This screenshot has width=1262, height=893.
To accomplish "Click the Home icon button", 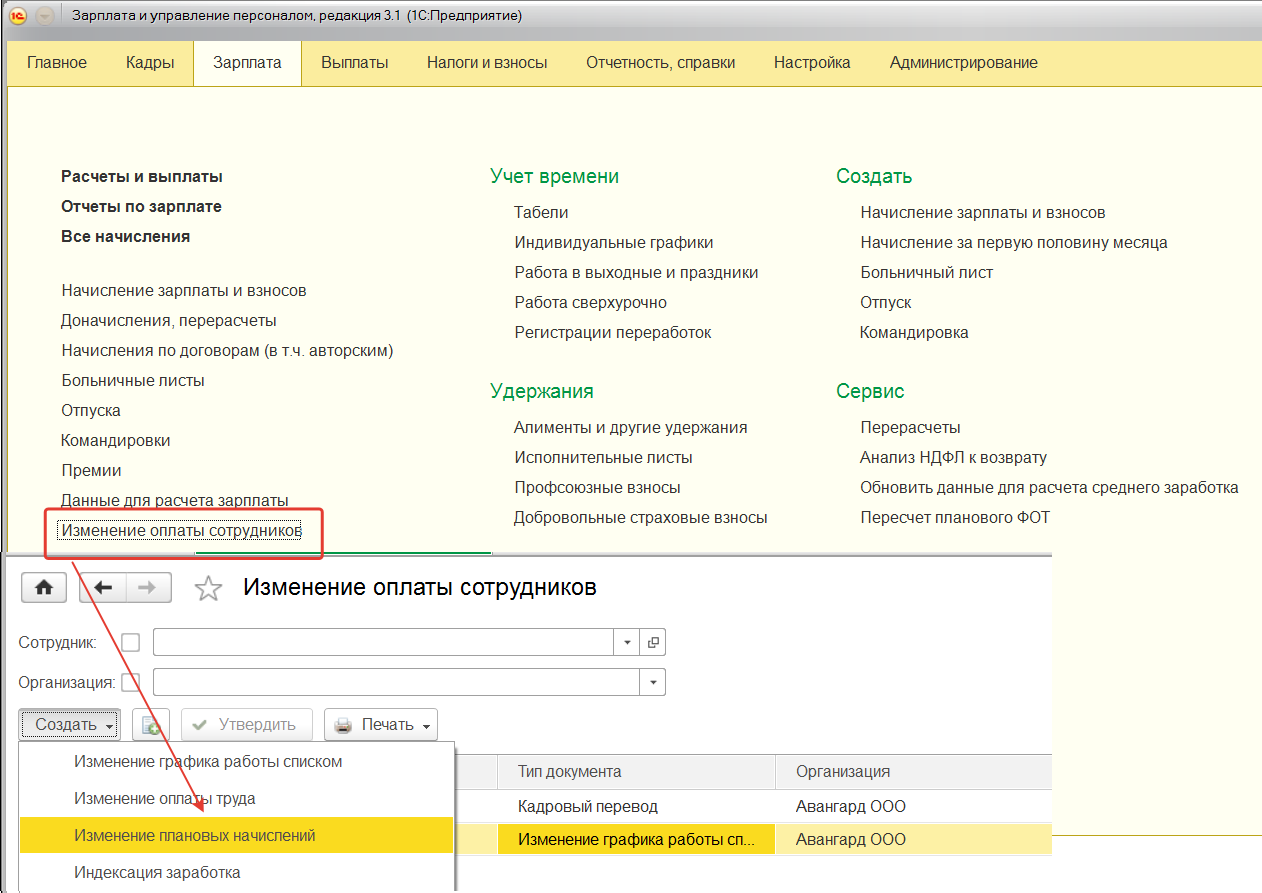I will click(44, 588).
